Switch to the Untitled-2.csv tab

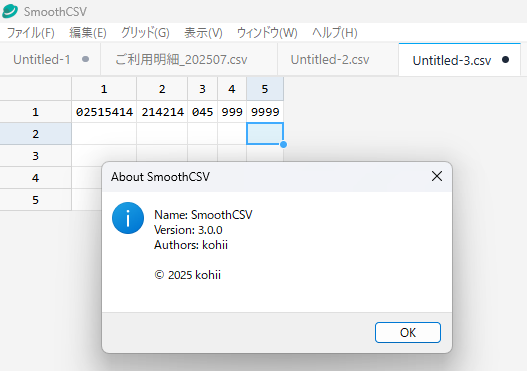click(x=330, y=59)
